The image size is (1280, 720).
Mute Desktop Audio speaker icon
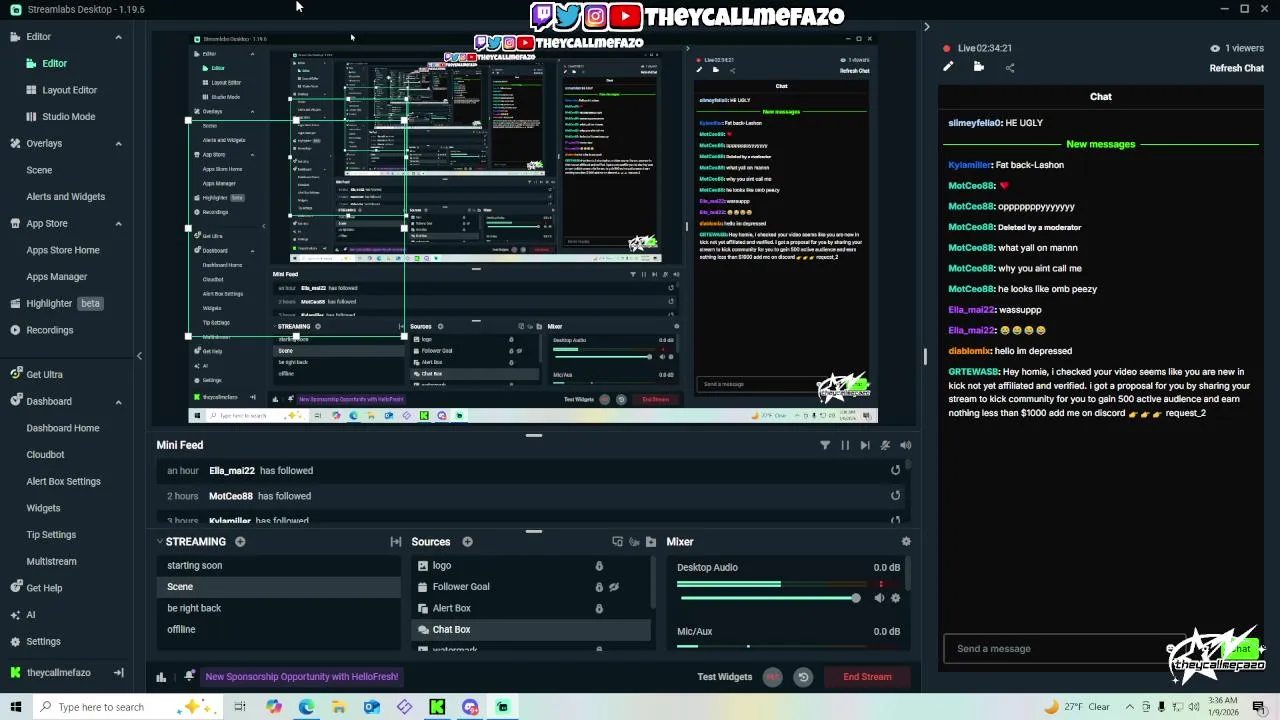pyautogui.click(x=879, y=598)
